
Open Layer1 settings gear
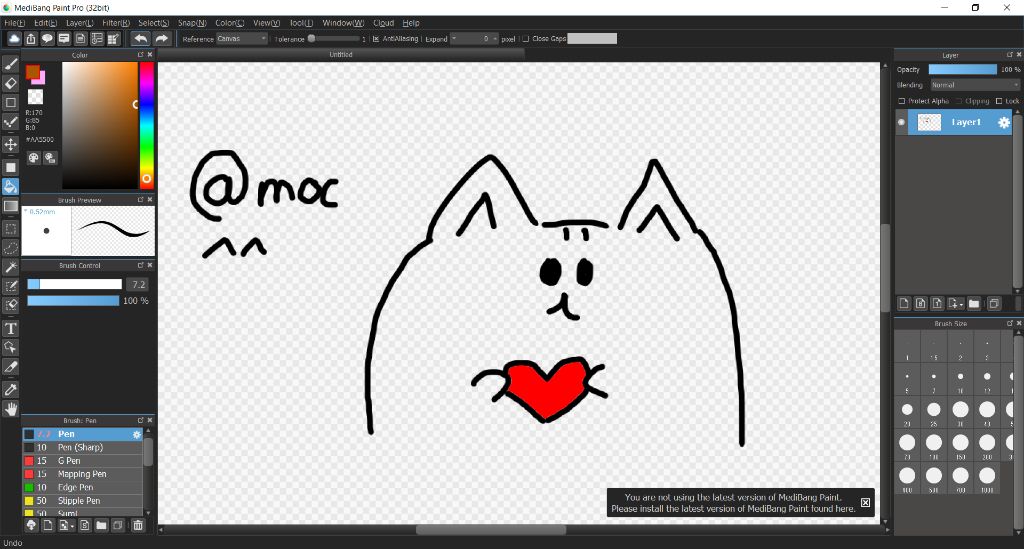tap(1004, 122)
